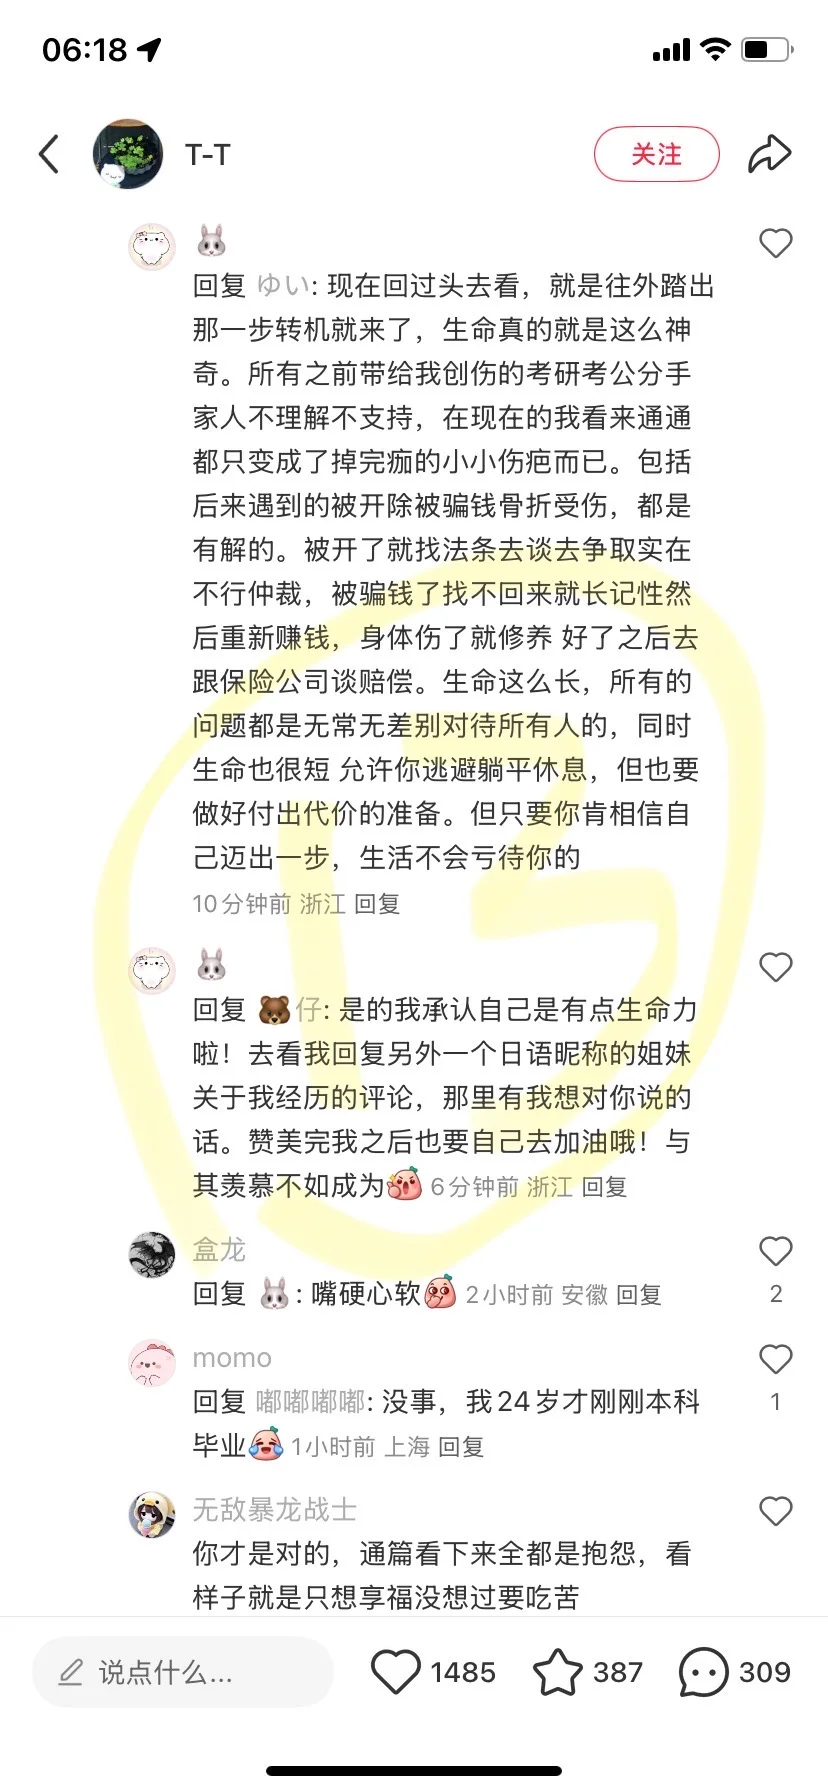Tap the 说点什么 comment input field
Image resolution: width=828 pixels, height=1792 pixels.
click(x=183, y=1672)
